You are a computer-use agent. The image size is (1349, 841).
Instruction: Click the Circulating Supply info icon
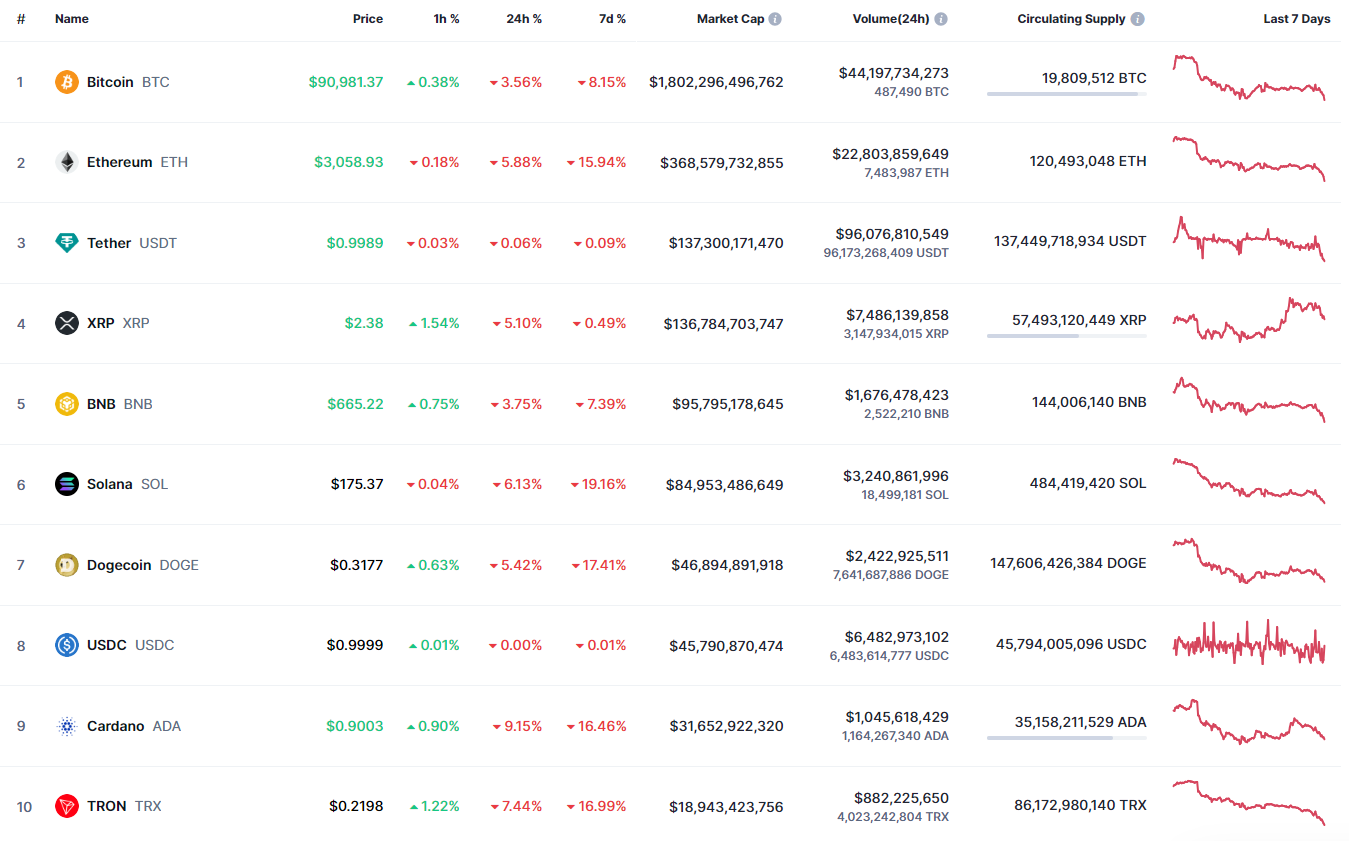pos(1138,19)
